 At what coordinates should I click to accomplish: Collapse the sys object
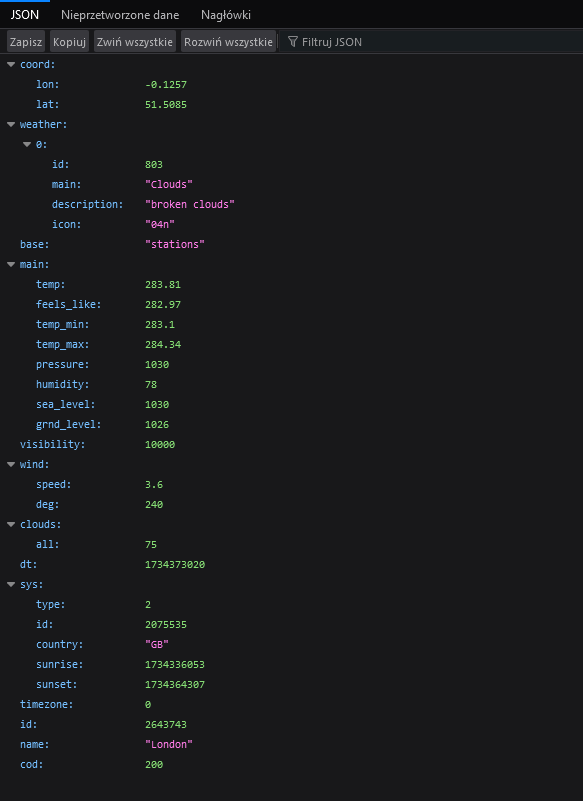[x=11, y=584]
